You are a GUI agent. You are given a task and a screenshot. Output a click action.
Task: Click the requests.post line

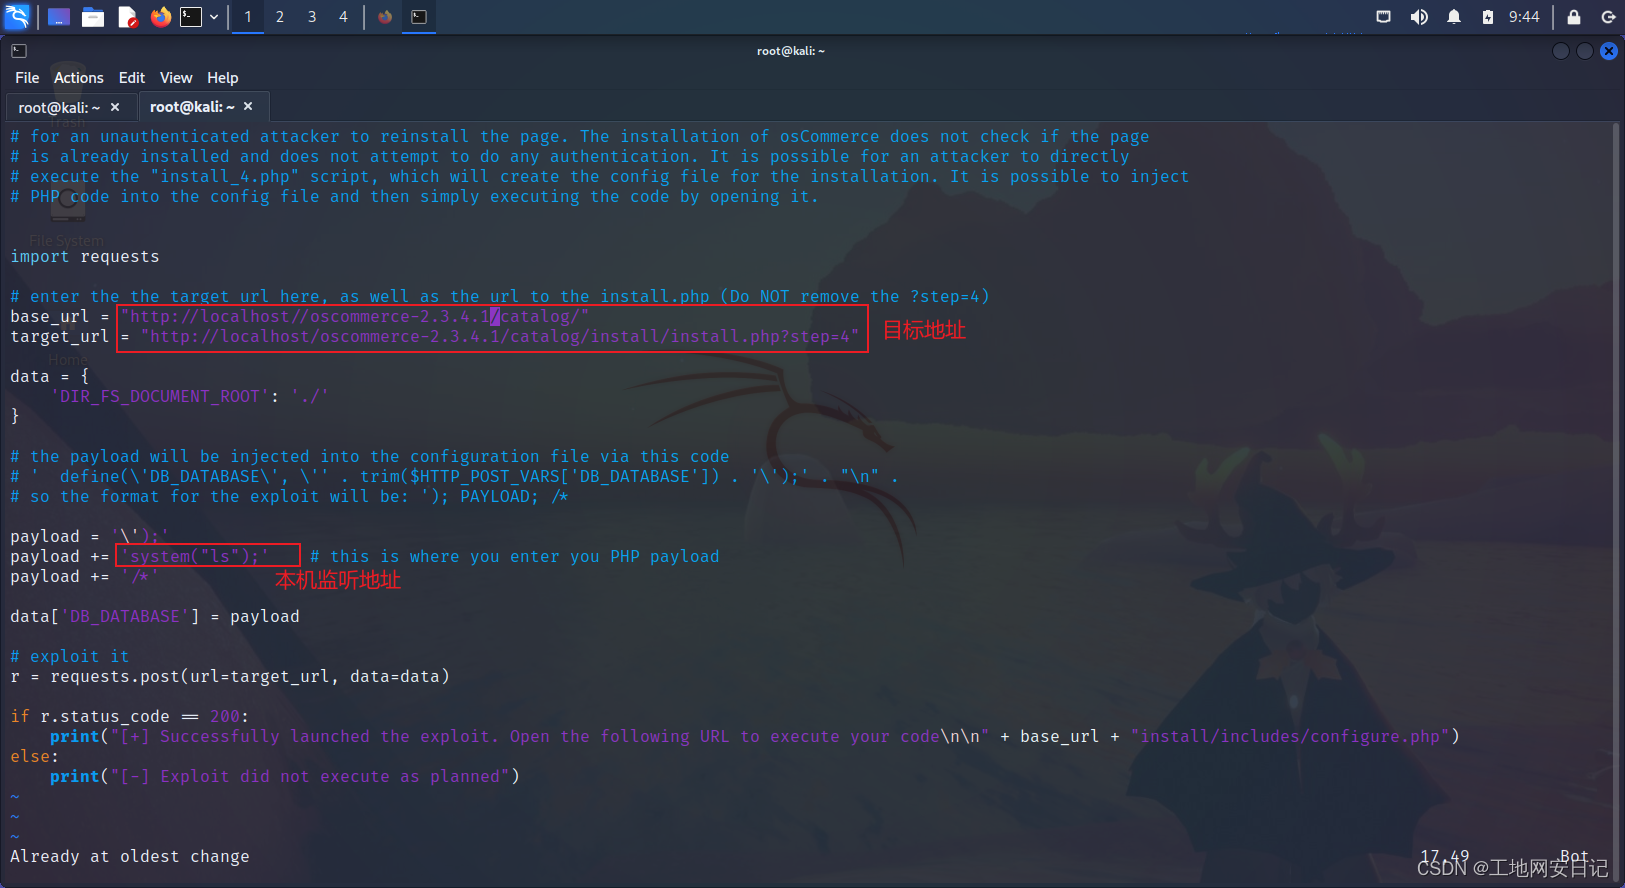230,677
